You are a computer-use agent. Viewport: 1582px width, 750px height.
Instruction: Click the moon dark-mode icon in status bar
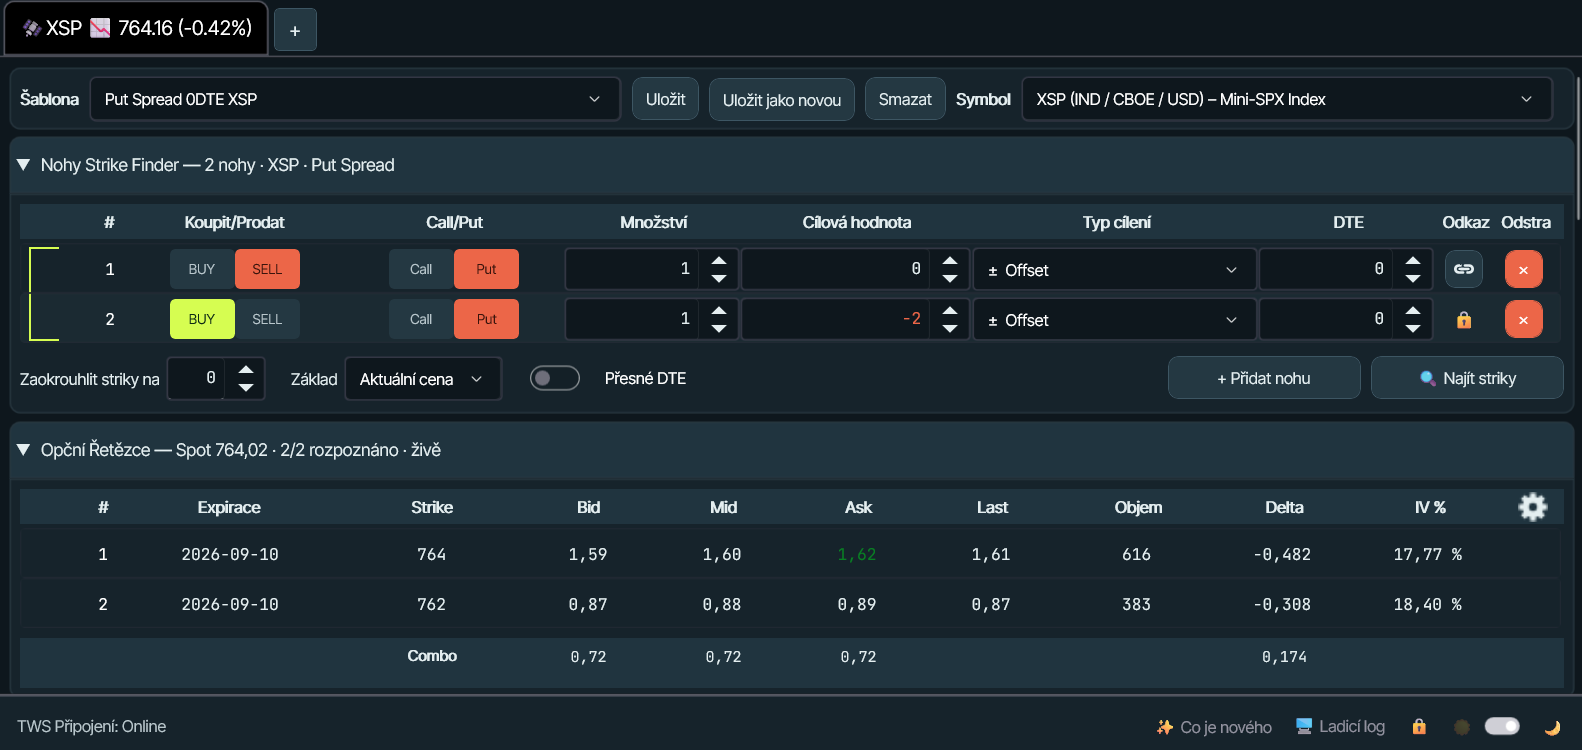(1553, 727)
